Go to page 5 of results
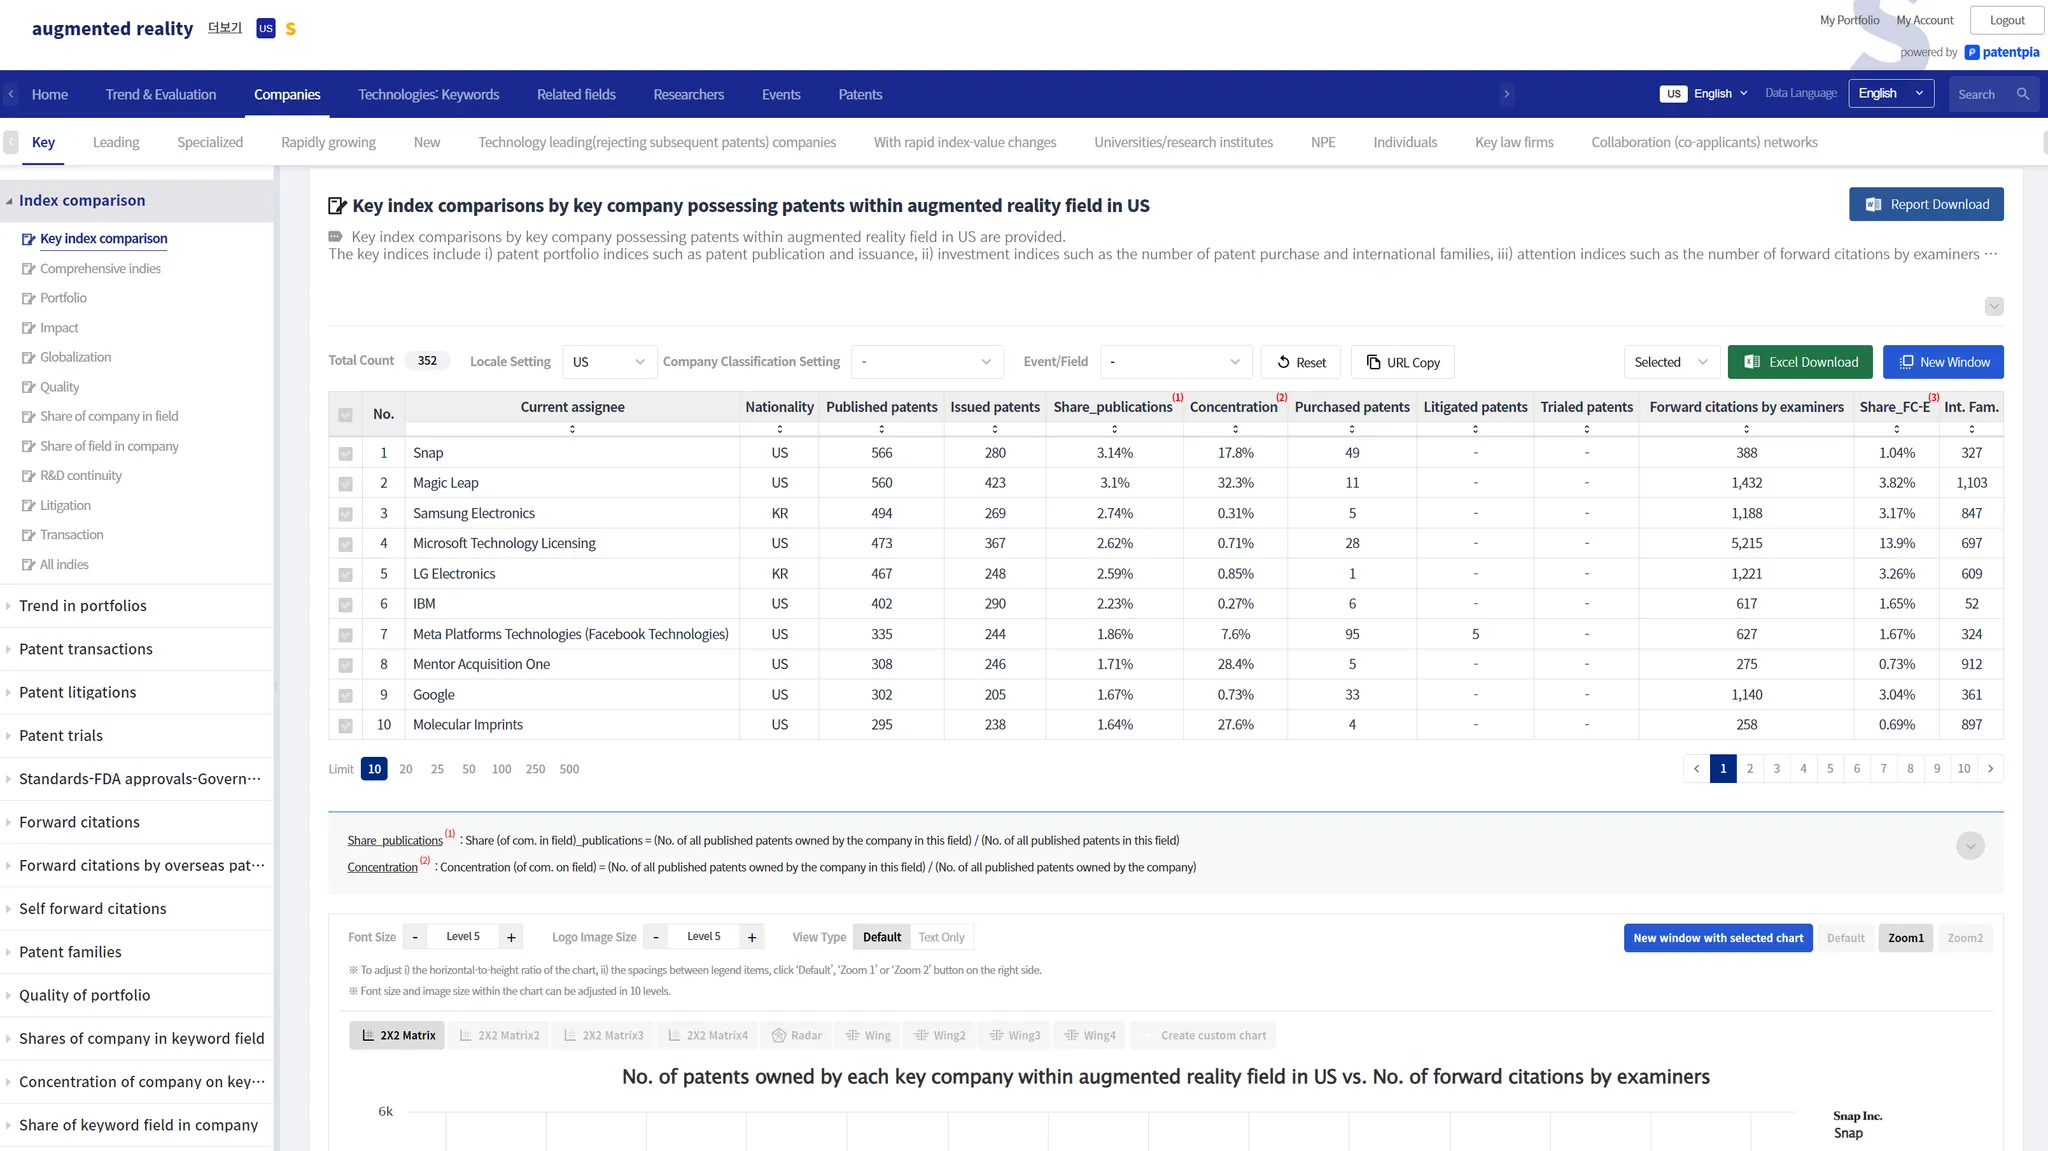This screenshot has height=1151, width=2048. pyautogui.click(x=1830, y=769)
